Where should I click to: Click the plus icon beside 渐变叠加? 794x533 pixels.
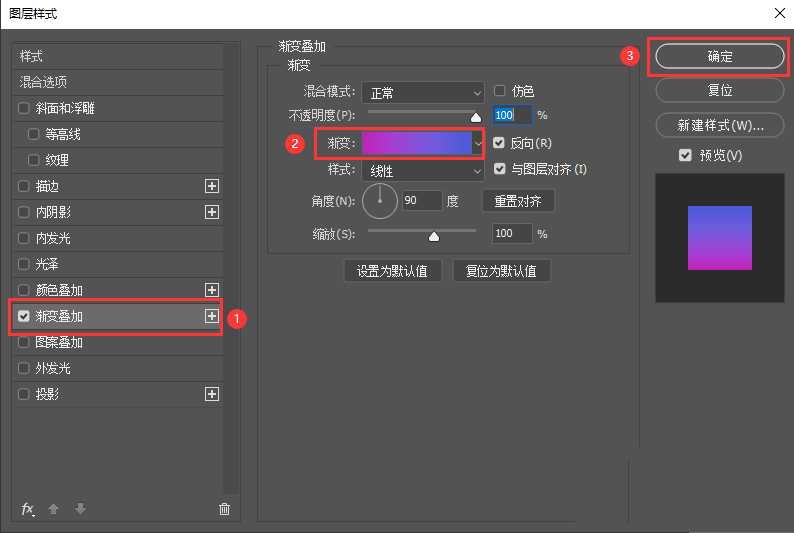(212, 316)
